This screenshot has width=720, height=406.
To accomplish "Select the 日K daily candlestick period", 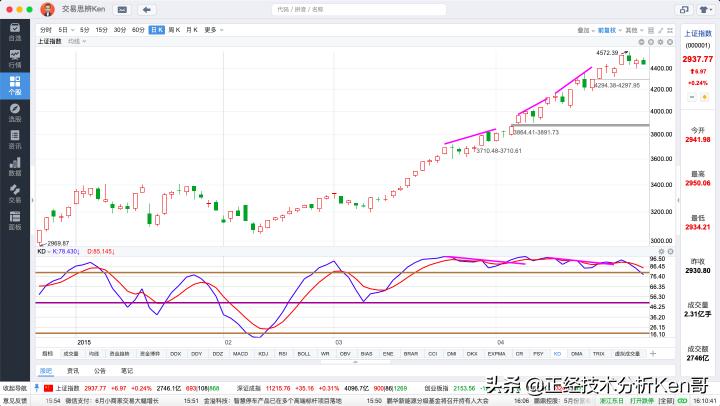I will [x=157, y=30].
